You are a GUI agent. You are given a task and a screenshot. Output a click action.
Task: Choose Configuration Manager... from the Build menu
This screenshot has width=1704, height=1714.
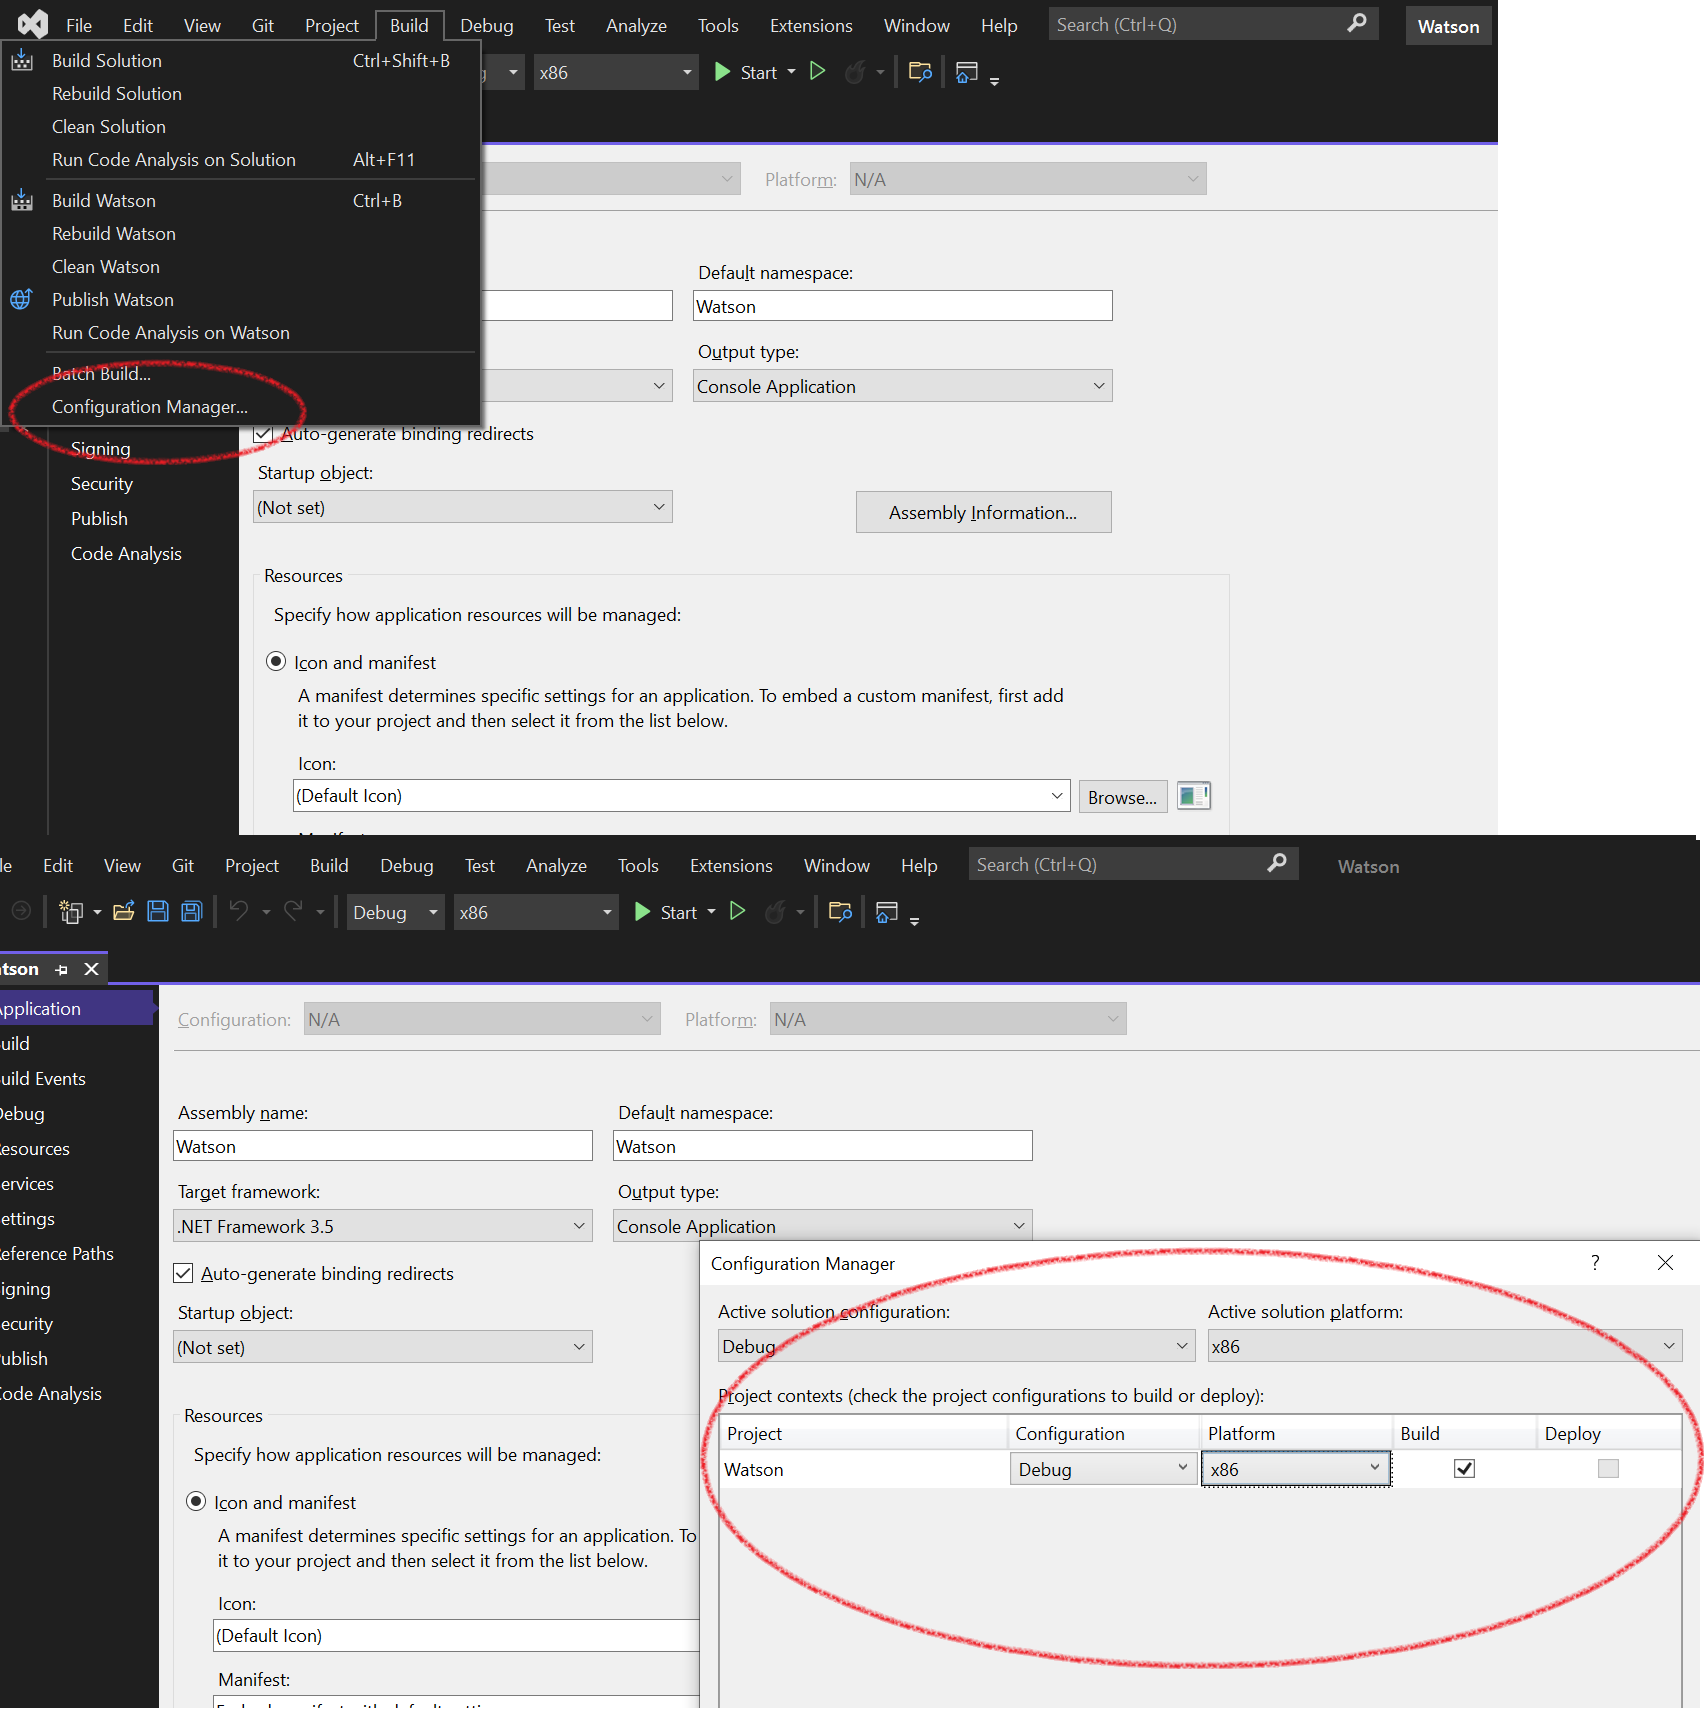coord(150,407)
